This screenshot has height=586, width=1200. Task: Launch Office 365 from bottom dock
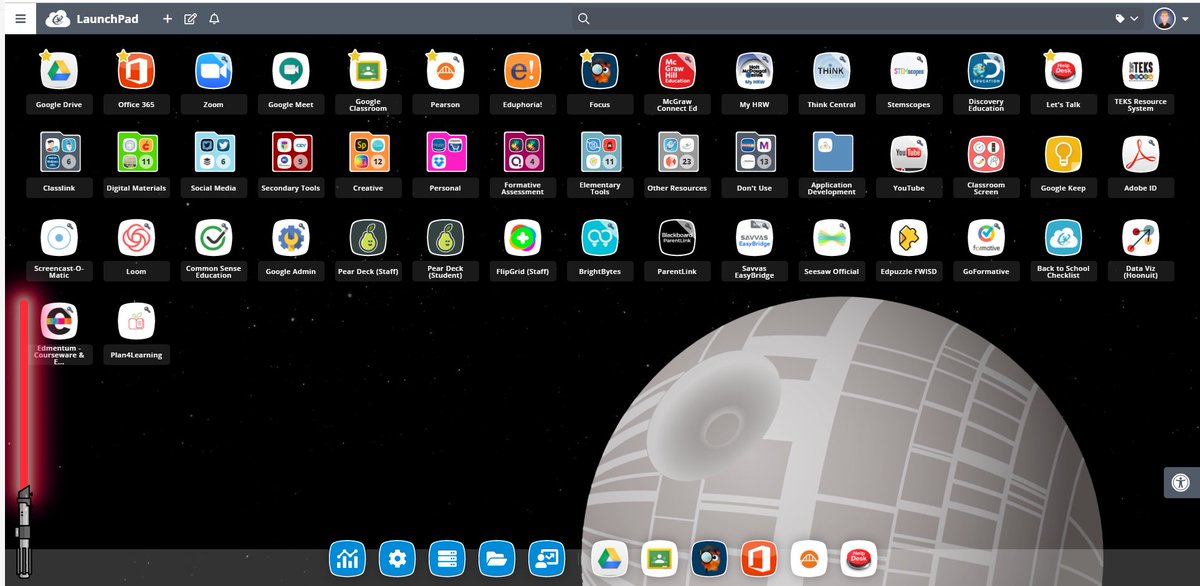759,558
